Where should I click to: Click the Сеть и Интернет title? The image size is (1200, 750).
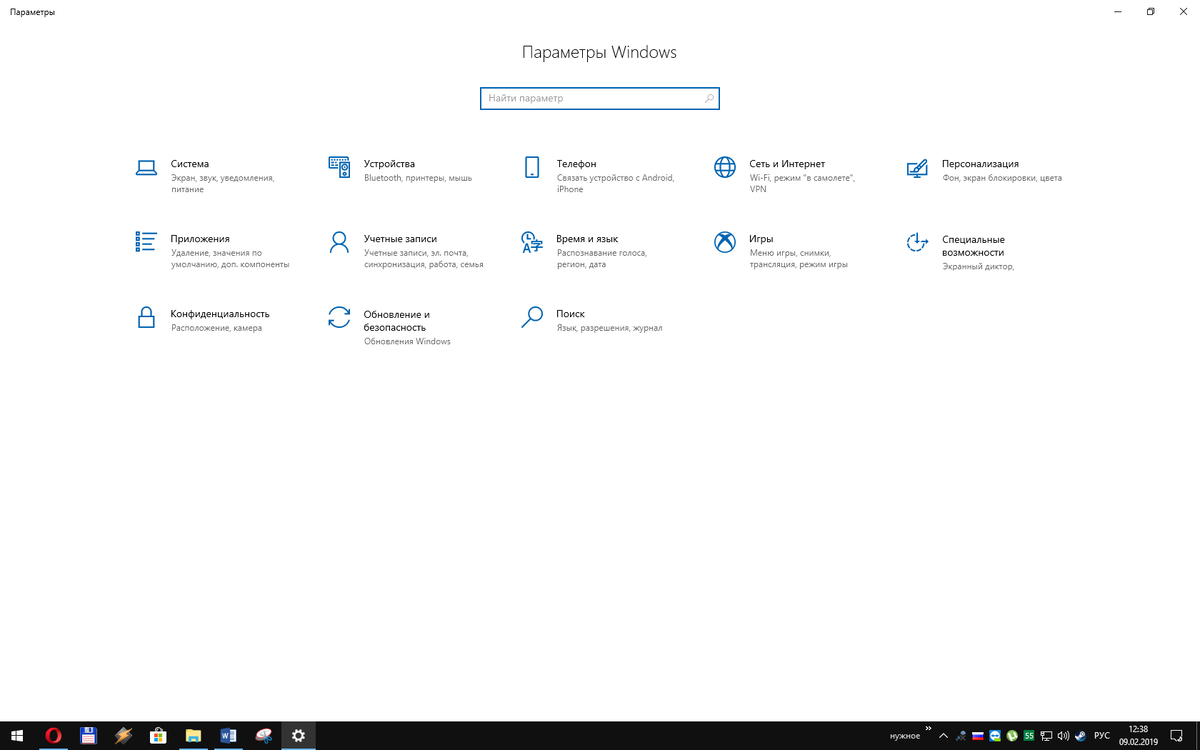(x=787, y=164)
